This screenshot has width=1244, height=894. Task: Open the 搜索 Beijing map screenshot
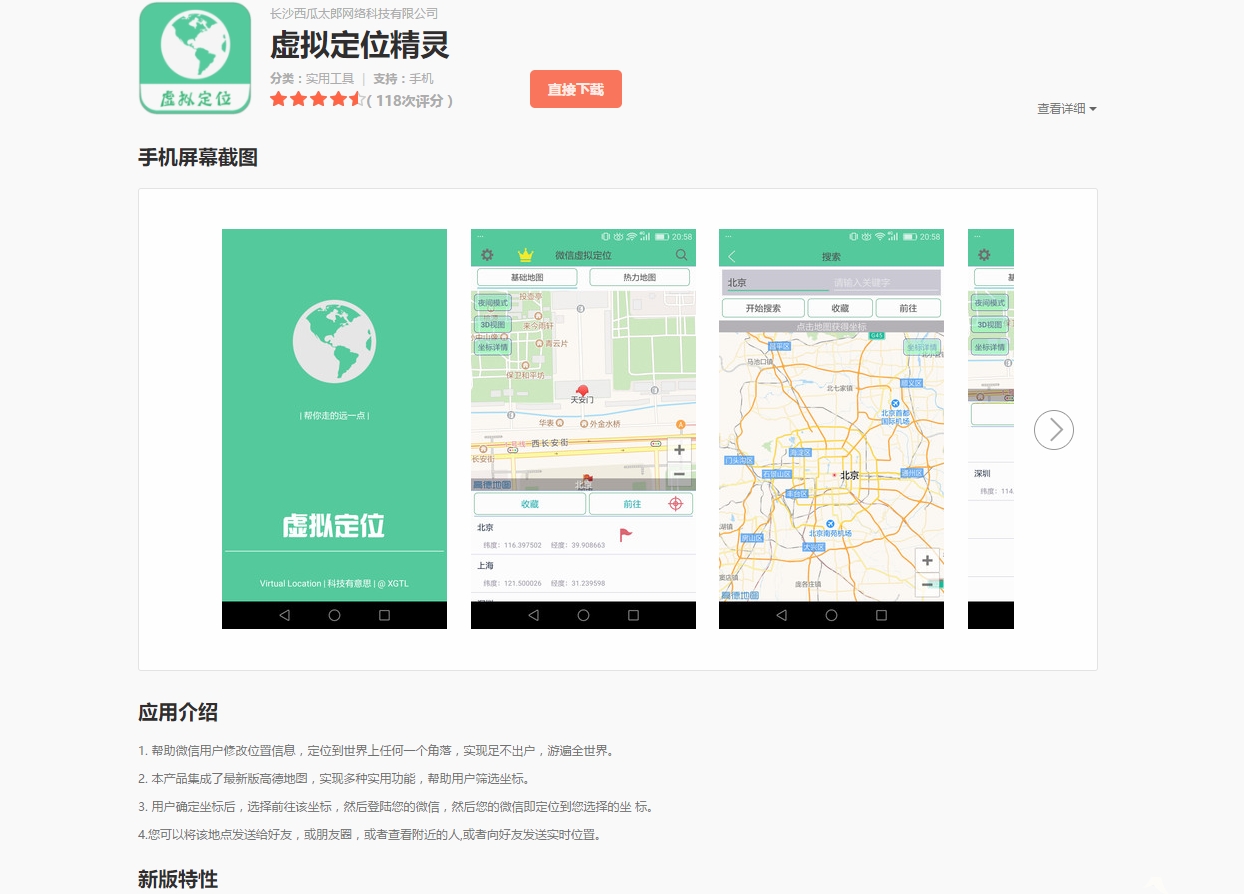pyautogui.click(x=831, y=429)
